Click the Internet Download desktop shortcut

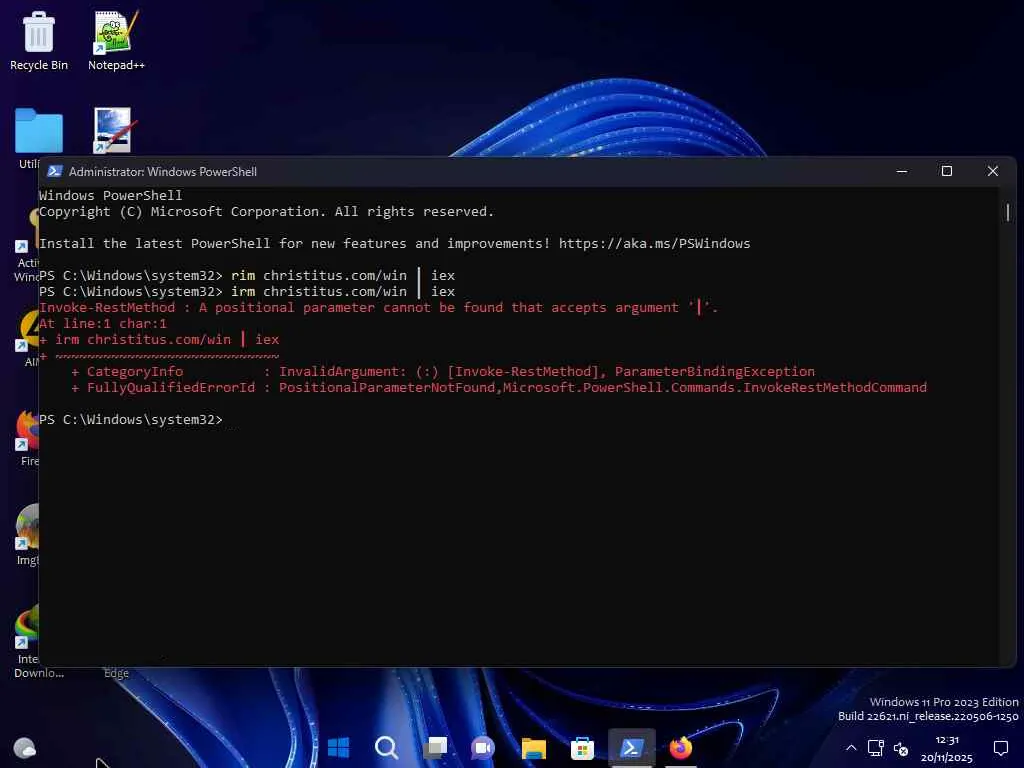(x=27, y=642)
